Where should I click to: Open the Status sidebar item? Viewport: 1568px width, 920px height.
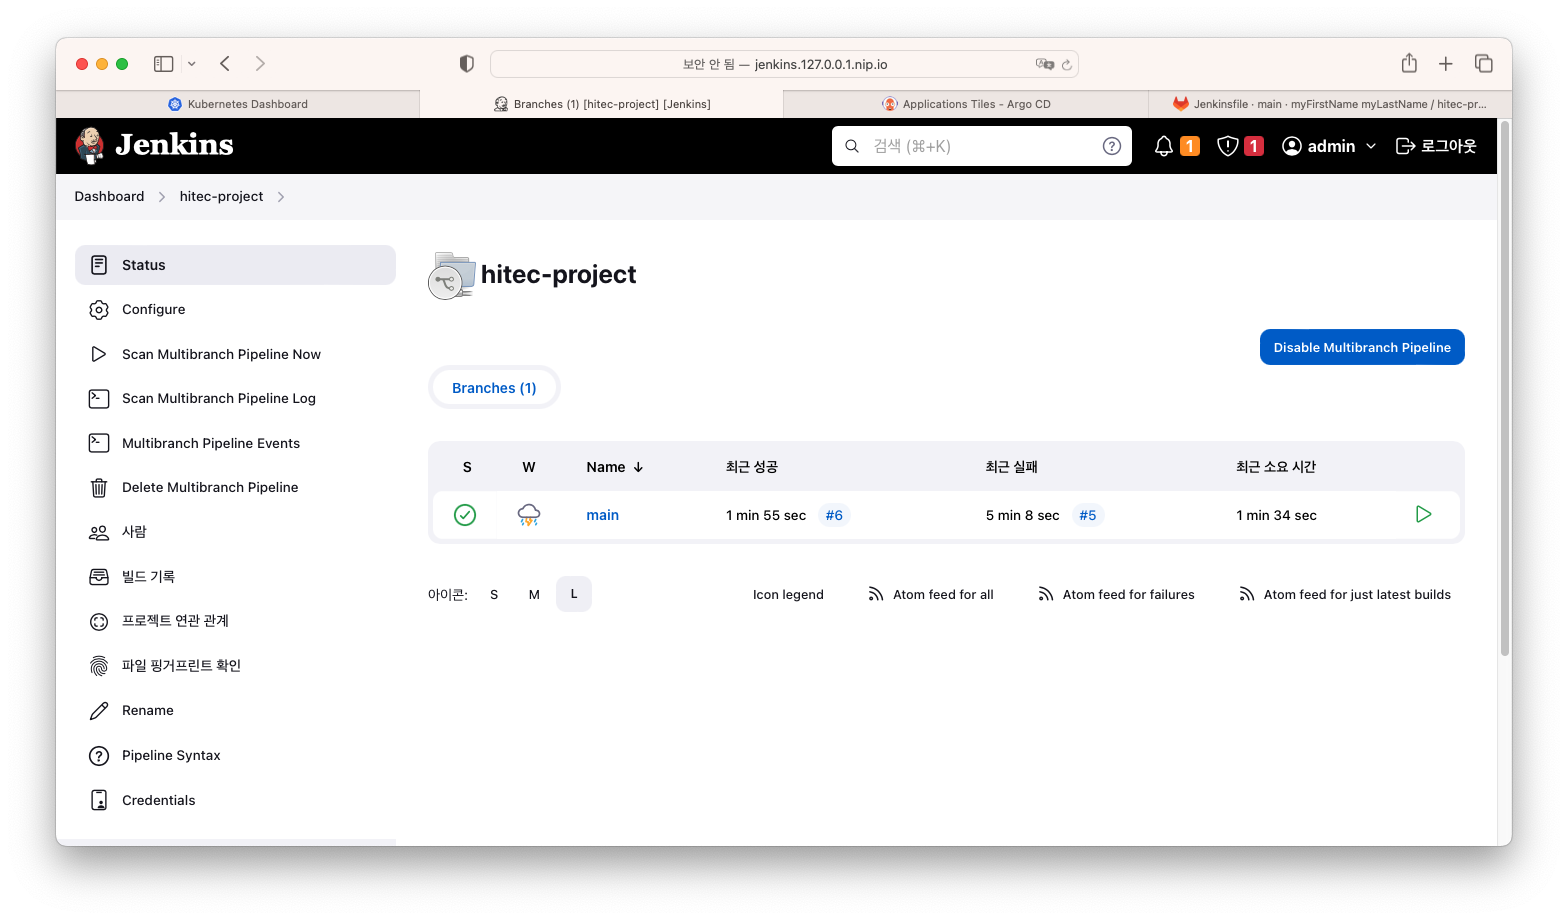tap(235, 265)
